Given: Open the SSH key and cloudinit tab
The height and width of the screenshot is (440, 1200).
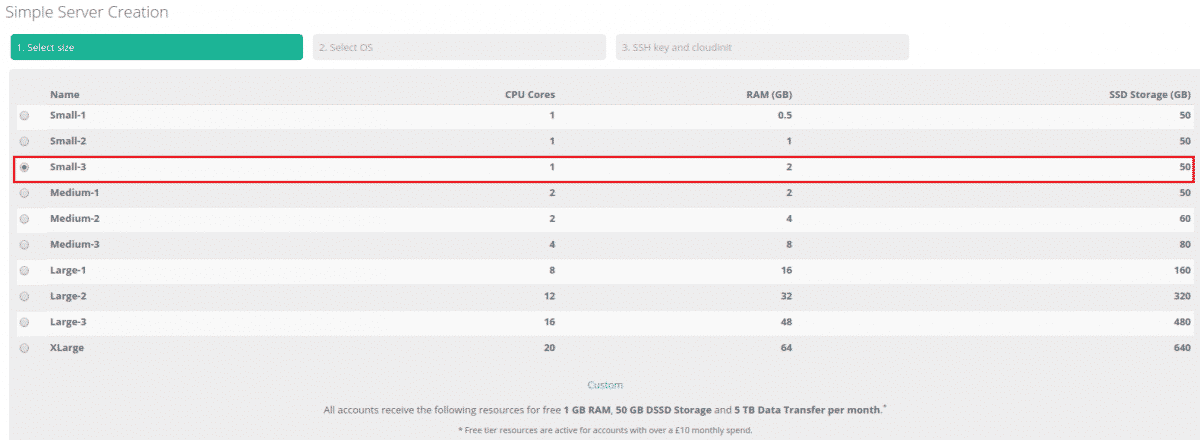Looking at the screenshot, I should pyautogui.click(x=762, y=47).
